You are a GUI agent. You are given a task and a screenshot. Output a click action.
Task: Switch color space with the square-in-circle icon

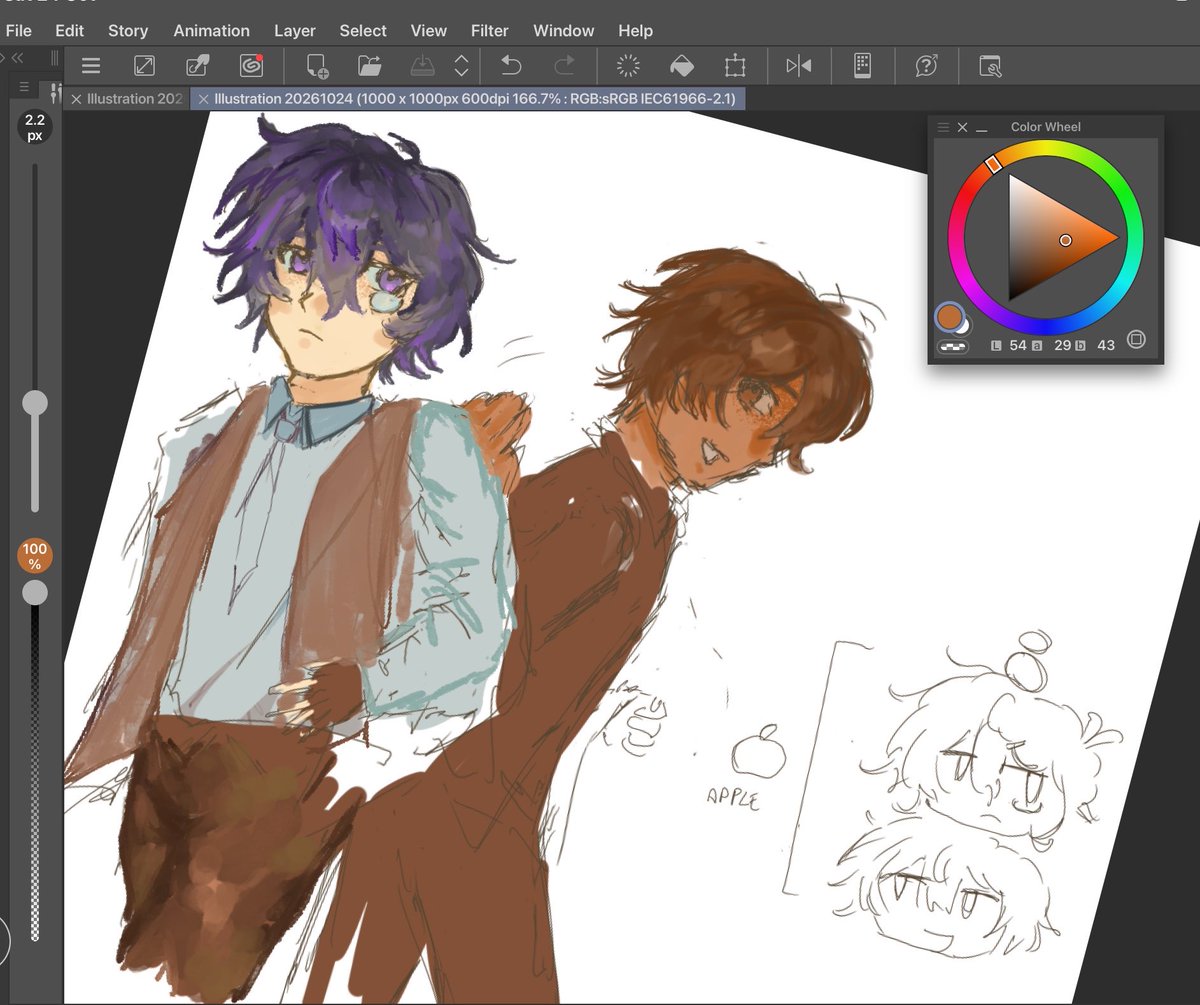pyautogui.click(x=1136, y=340)
